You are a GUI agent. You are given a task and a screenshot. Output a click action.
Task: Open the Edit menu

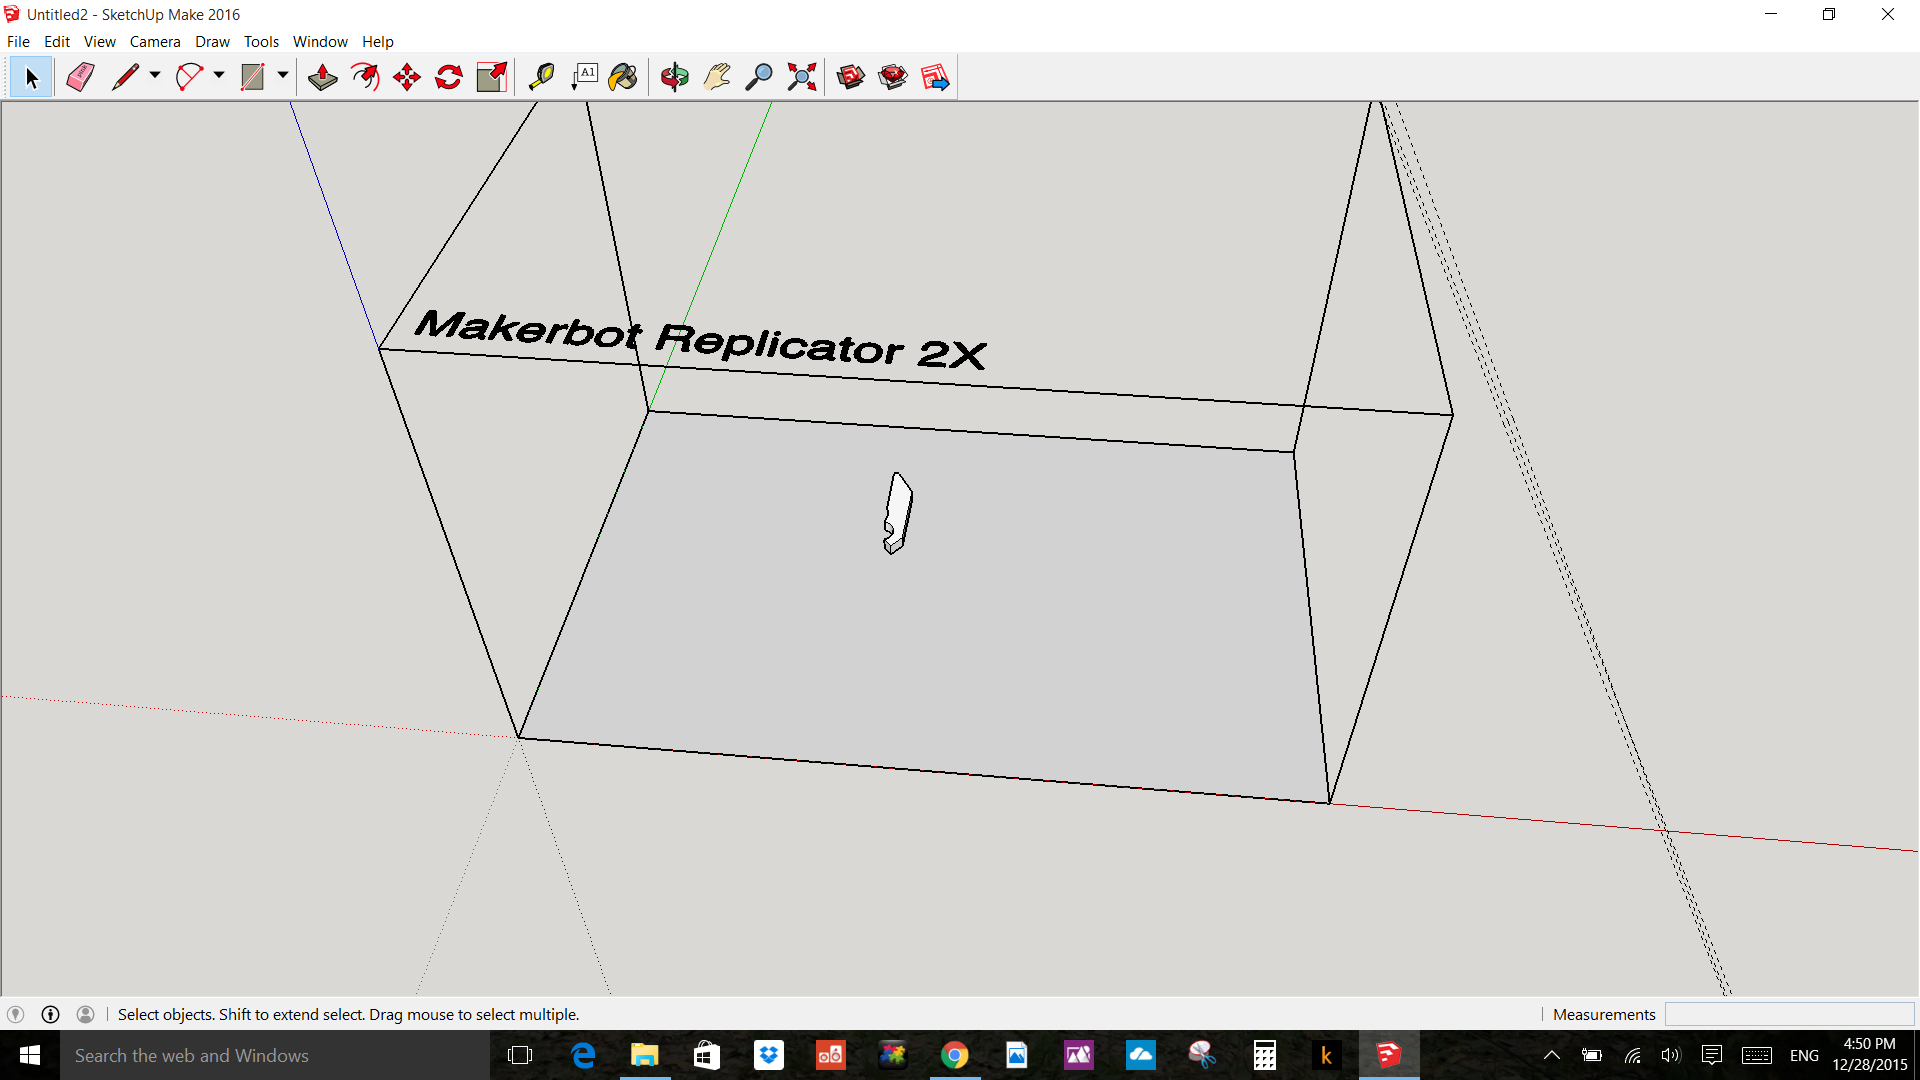(x=57, y=41)
